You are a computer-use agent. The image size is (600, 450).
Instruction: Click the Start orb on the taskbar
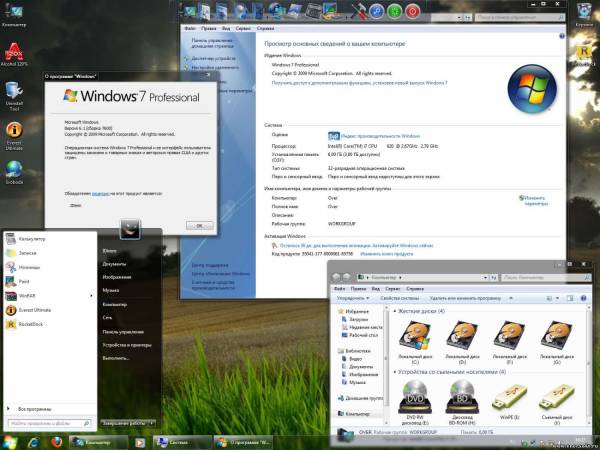[9, 442]
